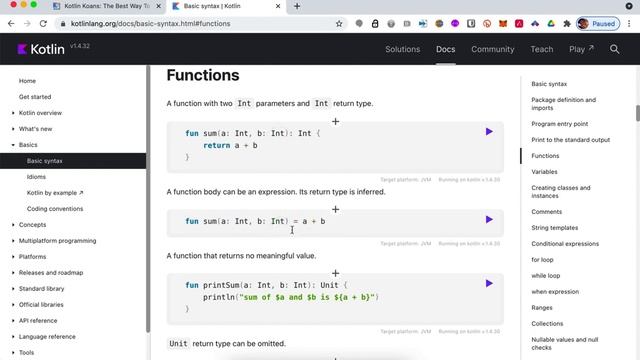
Task: Run the expression-body sum example
Action: point(489,220)
